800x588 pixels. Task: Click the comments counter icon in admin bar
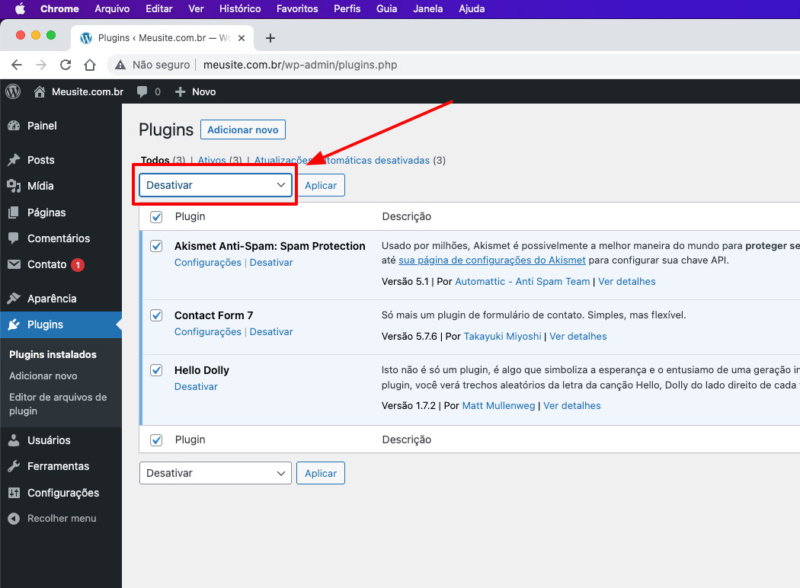tap(140, 91)
